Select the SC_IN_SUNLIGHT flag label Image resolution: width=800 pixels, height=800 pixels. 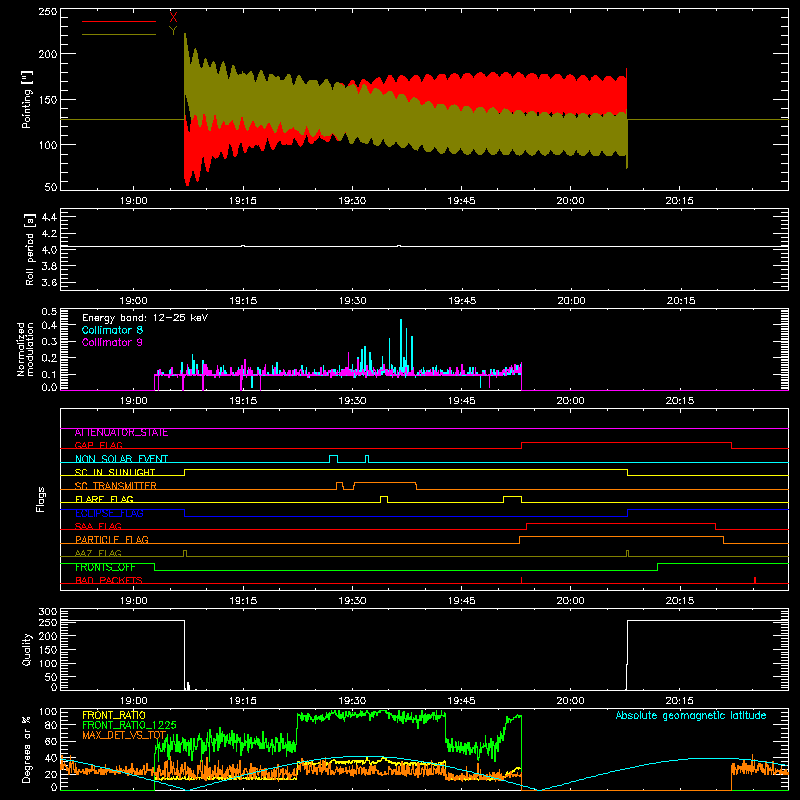point(115,472)
